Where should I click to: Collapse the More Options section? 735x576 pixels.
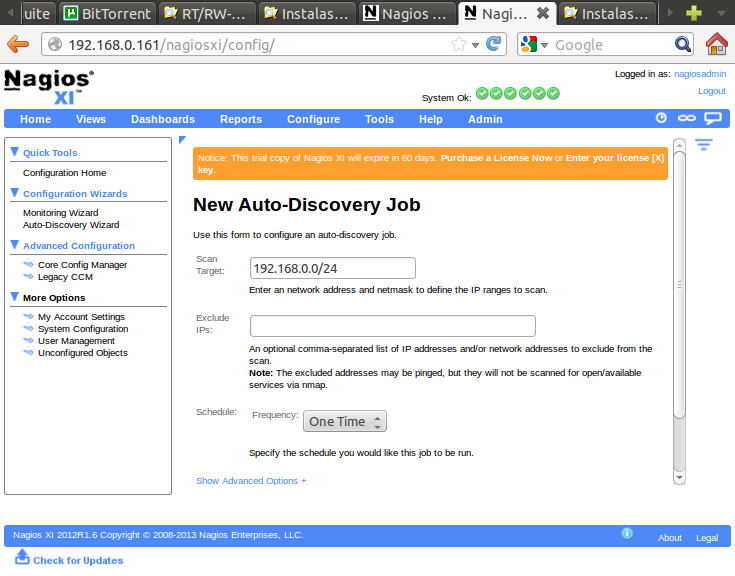(x=15, y=297)
